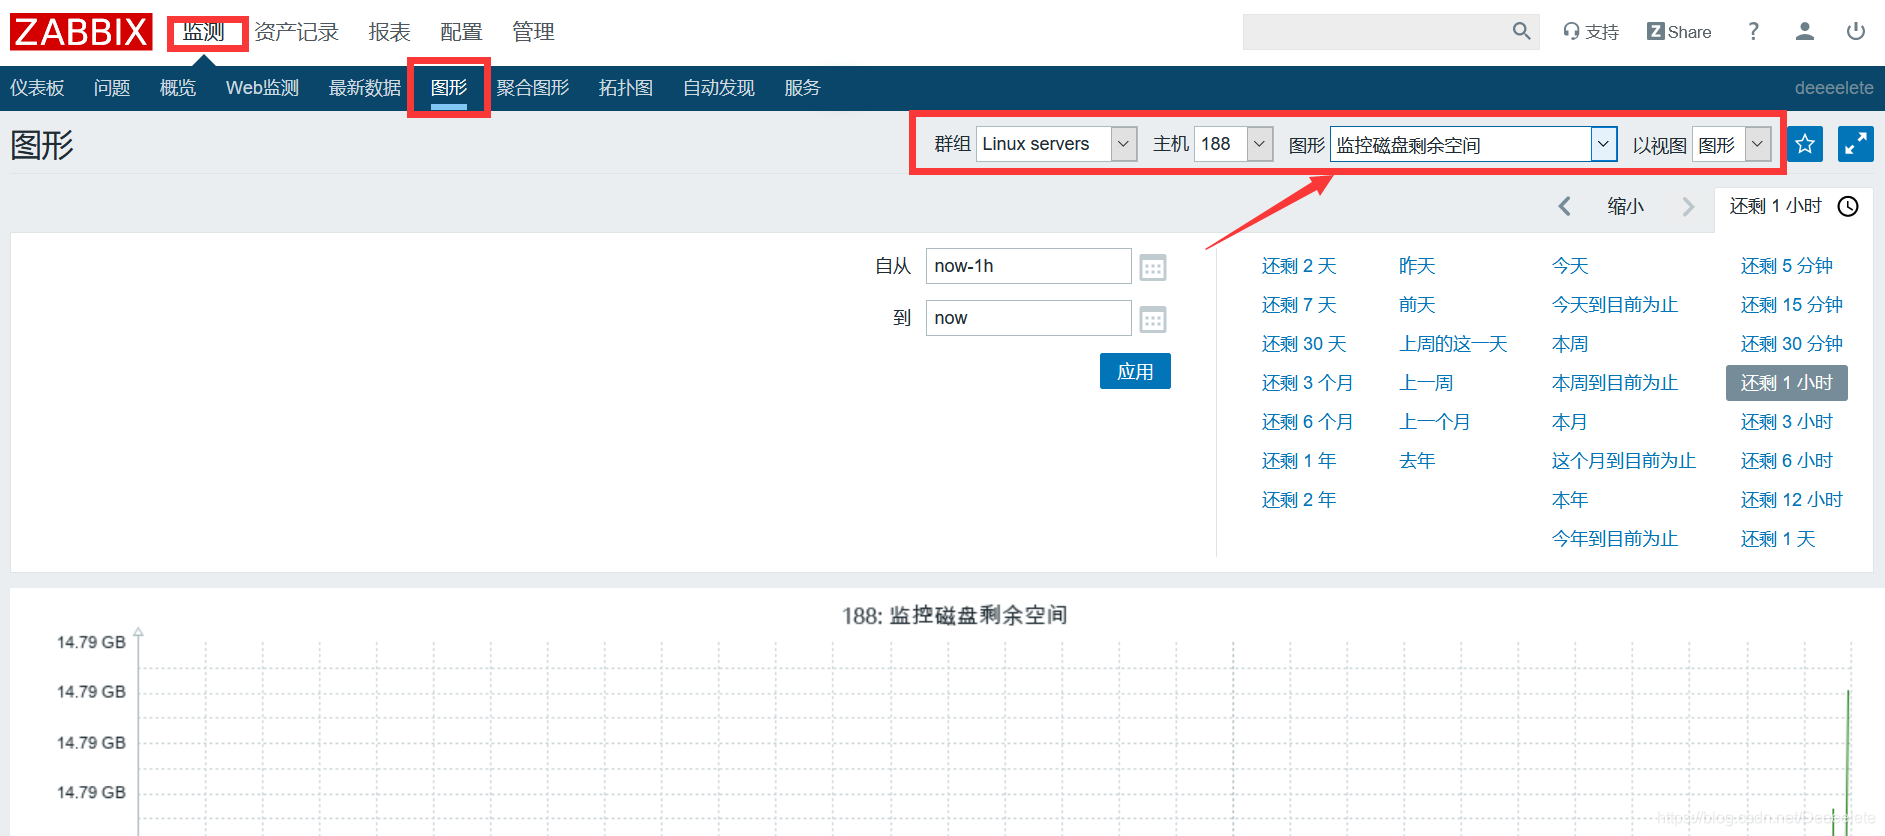
Task: Select time range 还剩 12 小时
Action: tap(1791, 500)
